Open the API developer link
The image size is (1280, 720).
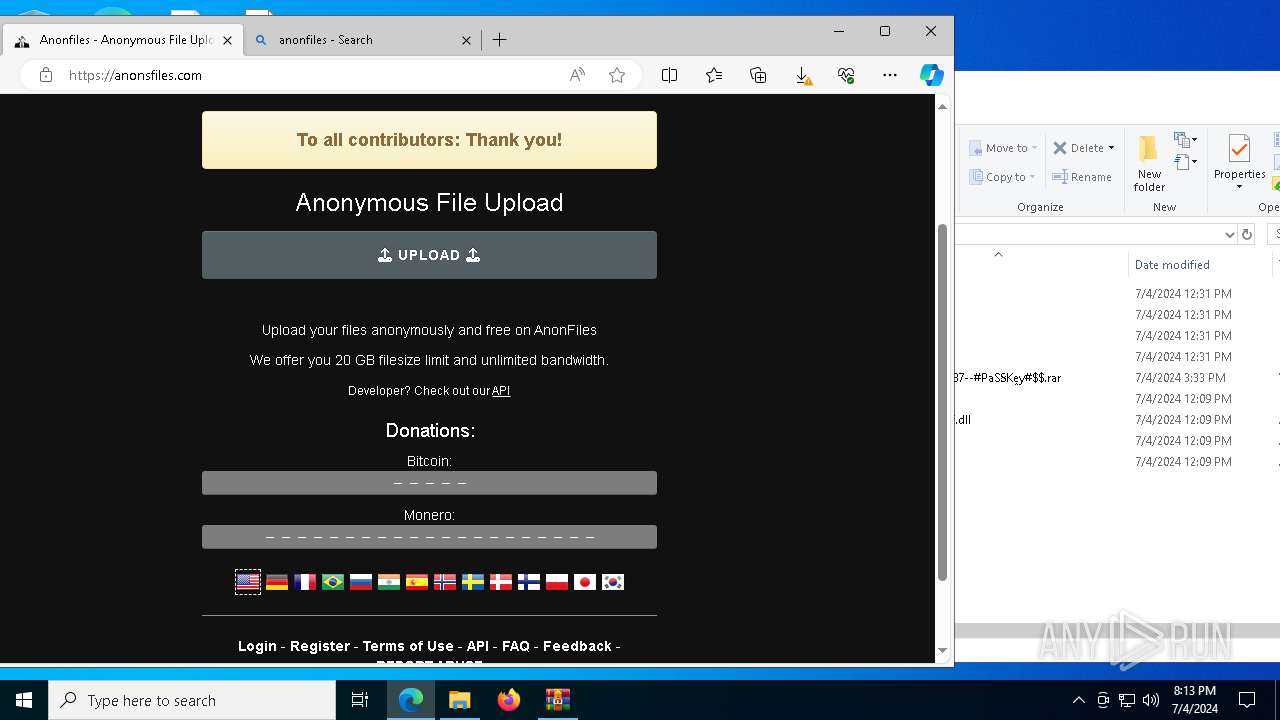click(501, 391)
